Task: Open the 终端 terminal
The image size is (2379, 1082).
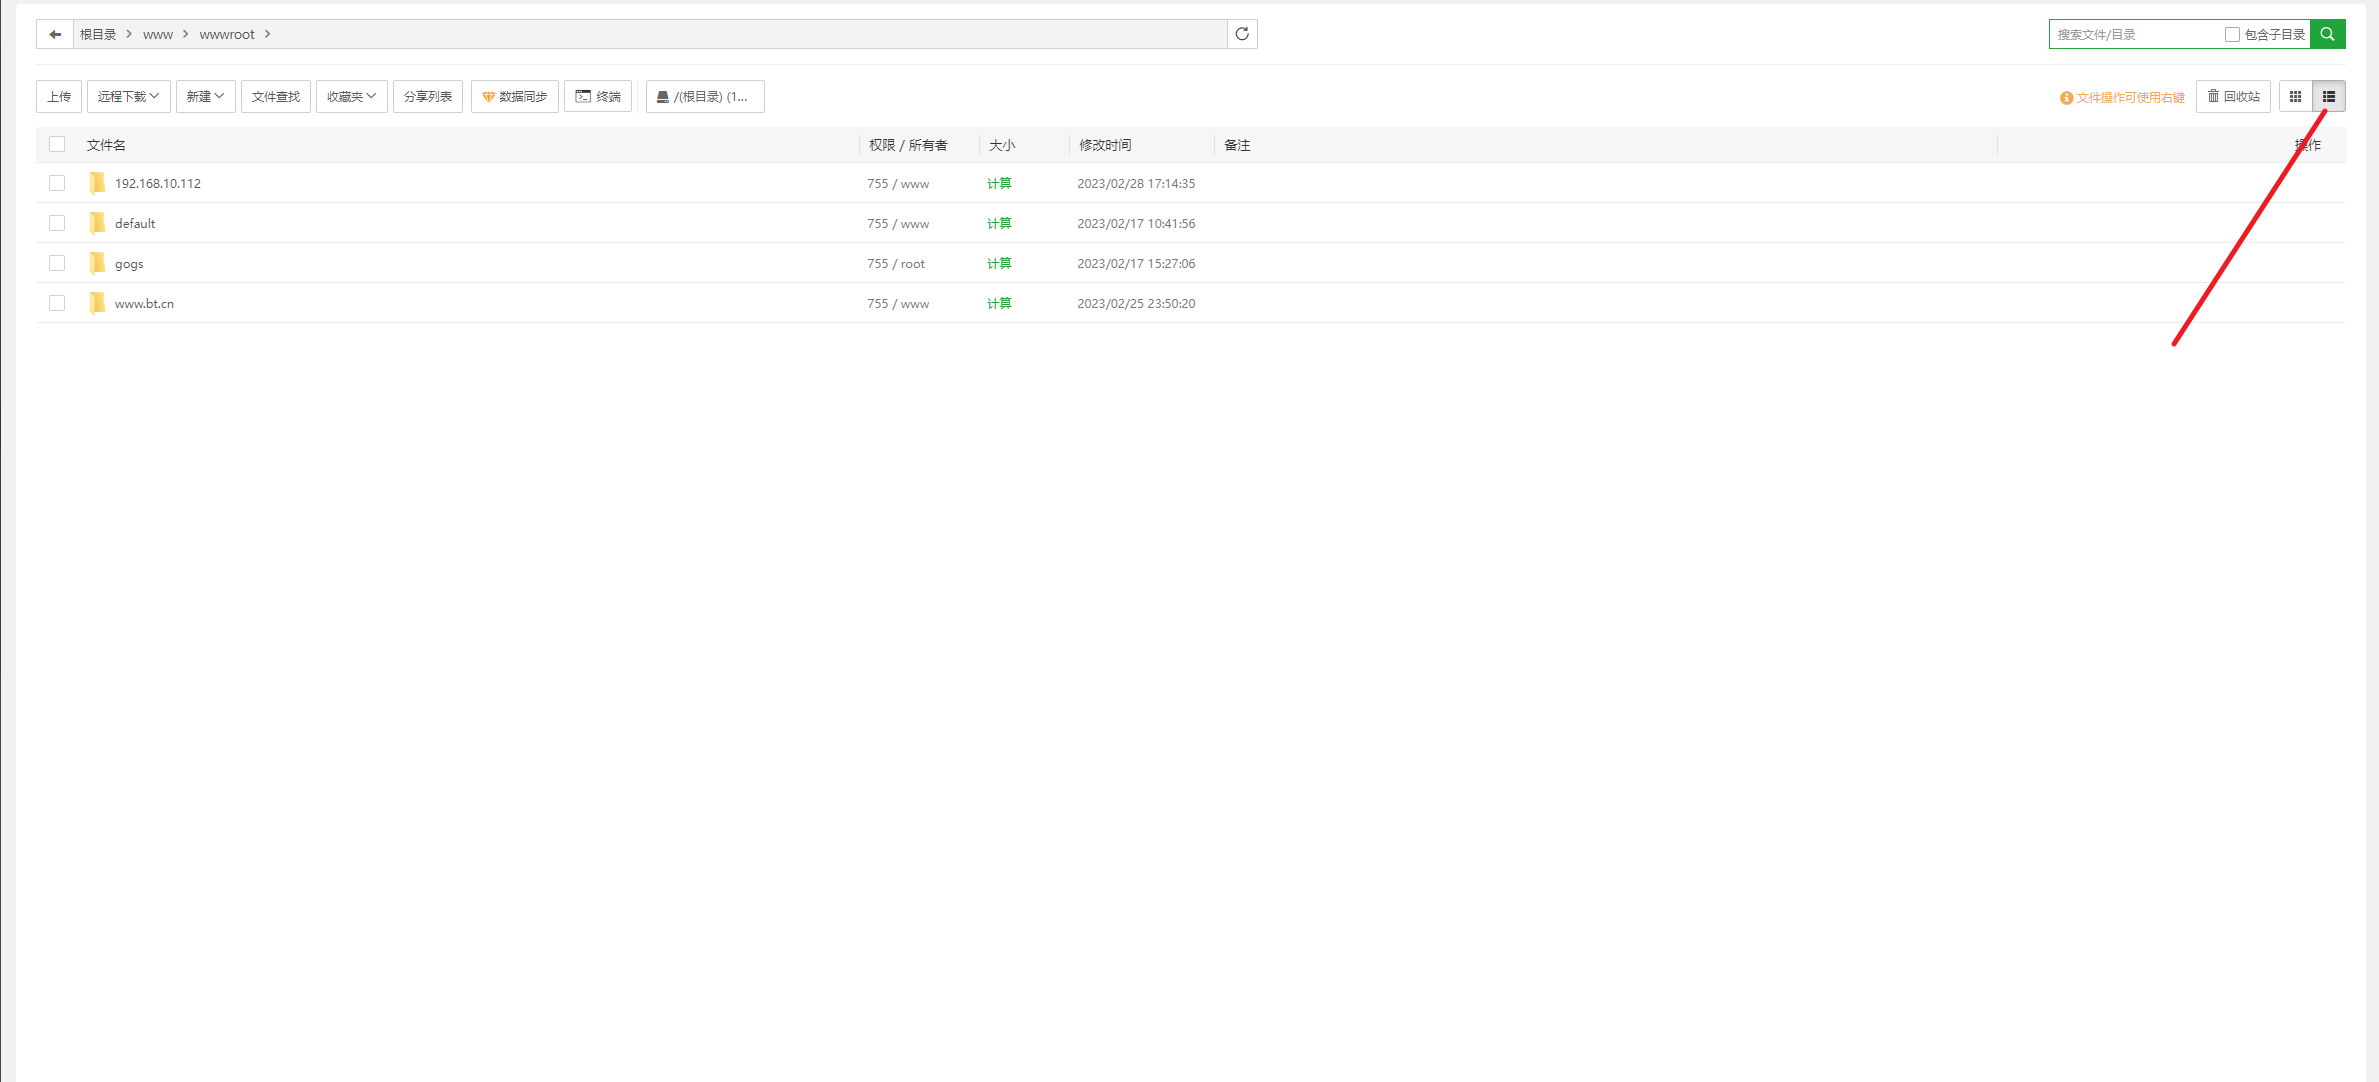Action: (598, 97)
